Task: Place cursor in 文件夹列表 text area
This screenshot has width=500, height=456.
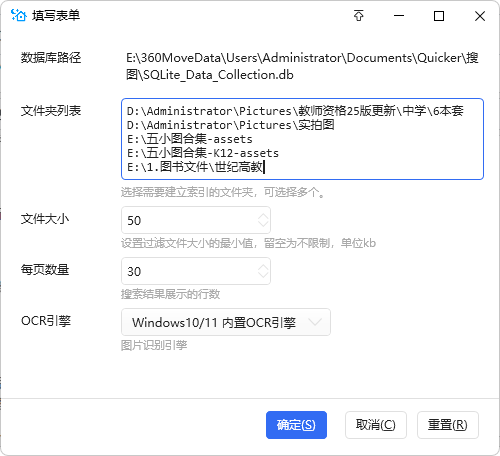Action: 302,139
